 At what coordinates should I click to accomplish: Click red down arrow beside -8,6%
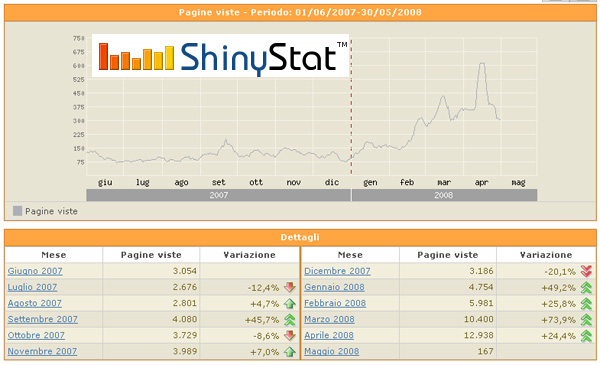point(290,336)
